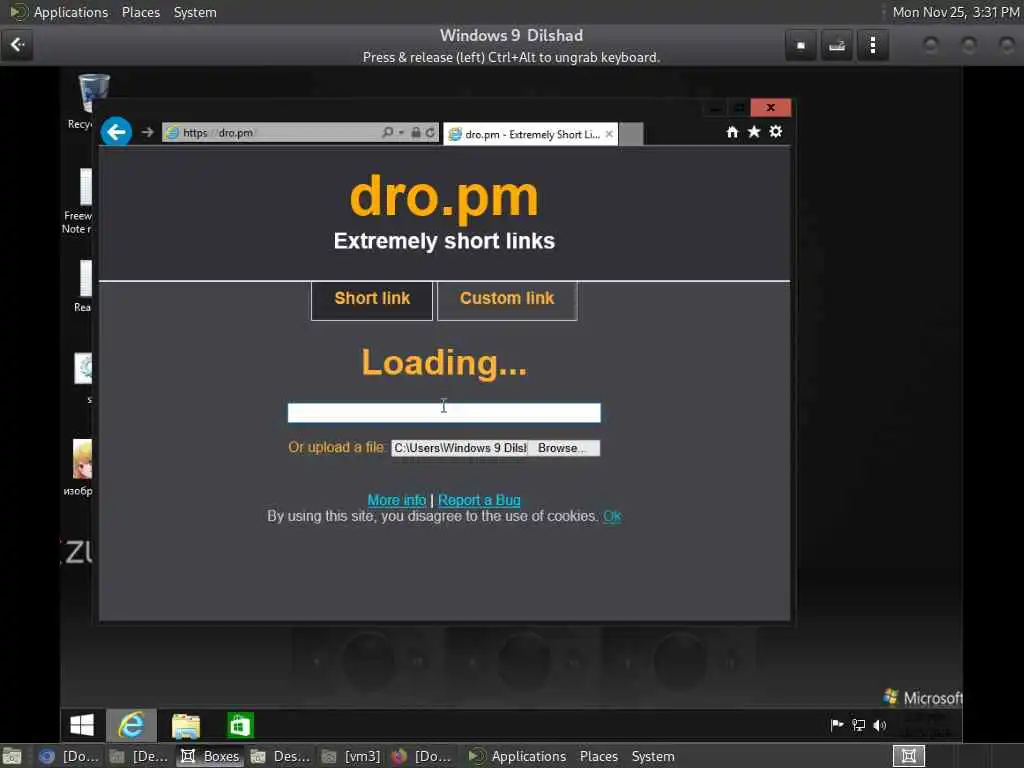Open the top panel System menu
1024x768 pixels.
point(195,12)
